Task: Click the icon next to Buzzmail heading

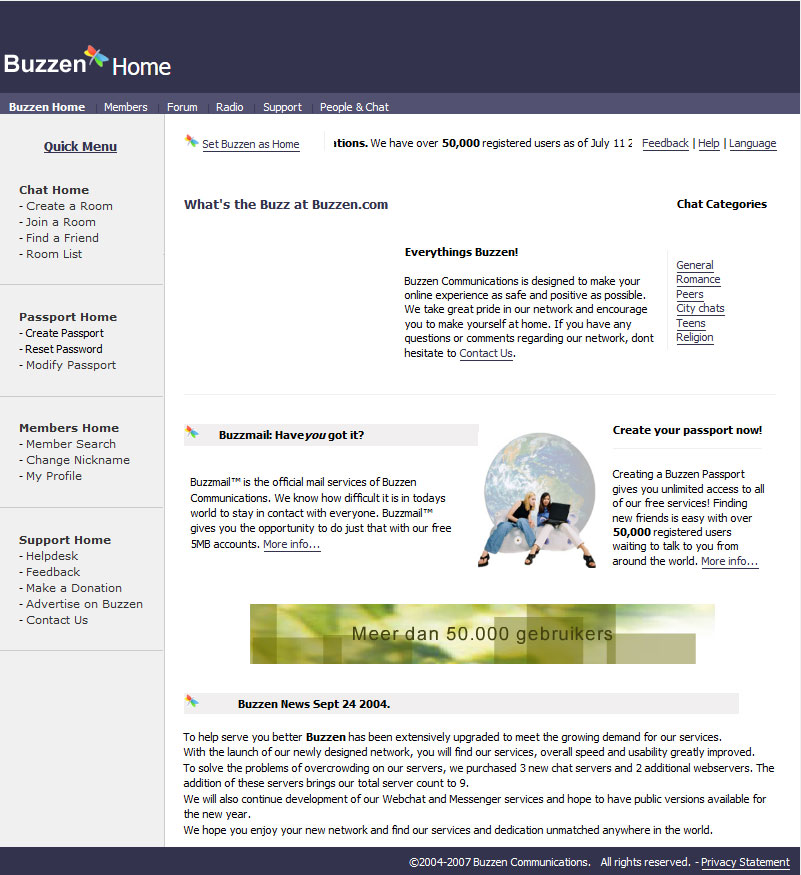Action: [x=192, y=433]
